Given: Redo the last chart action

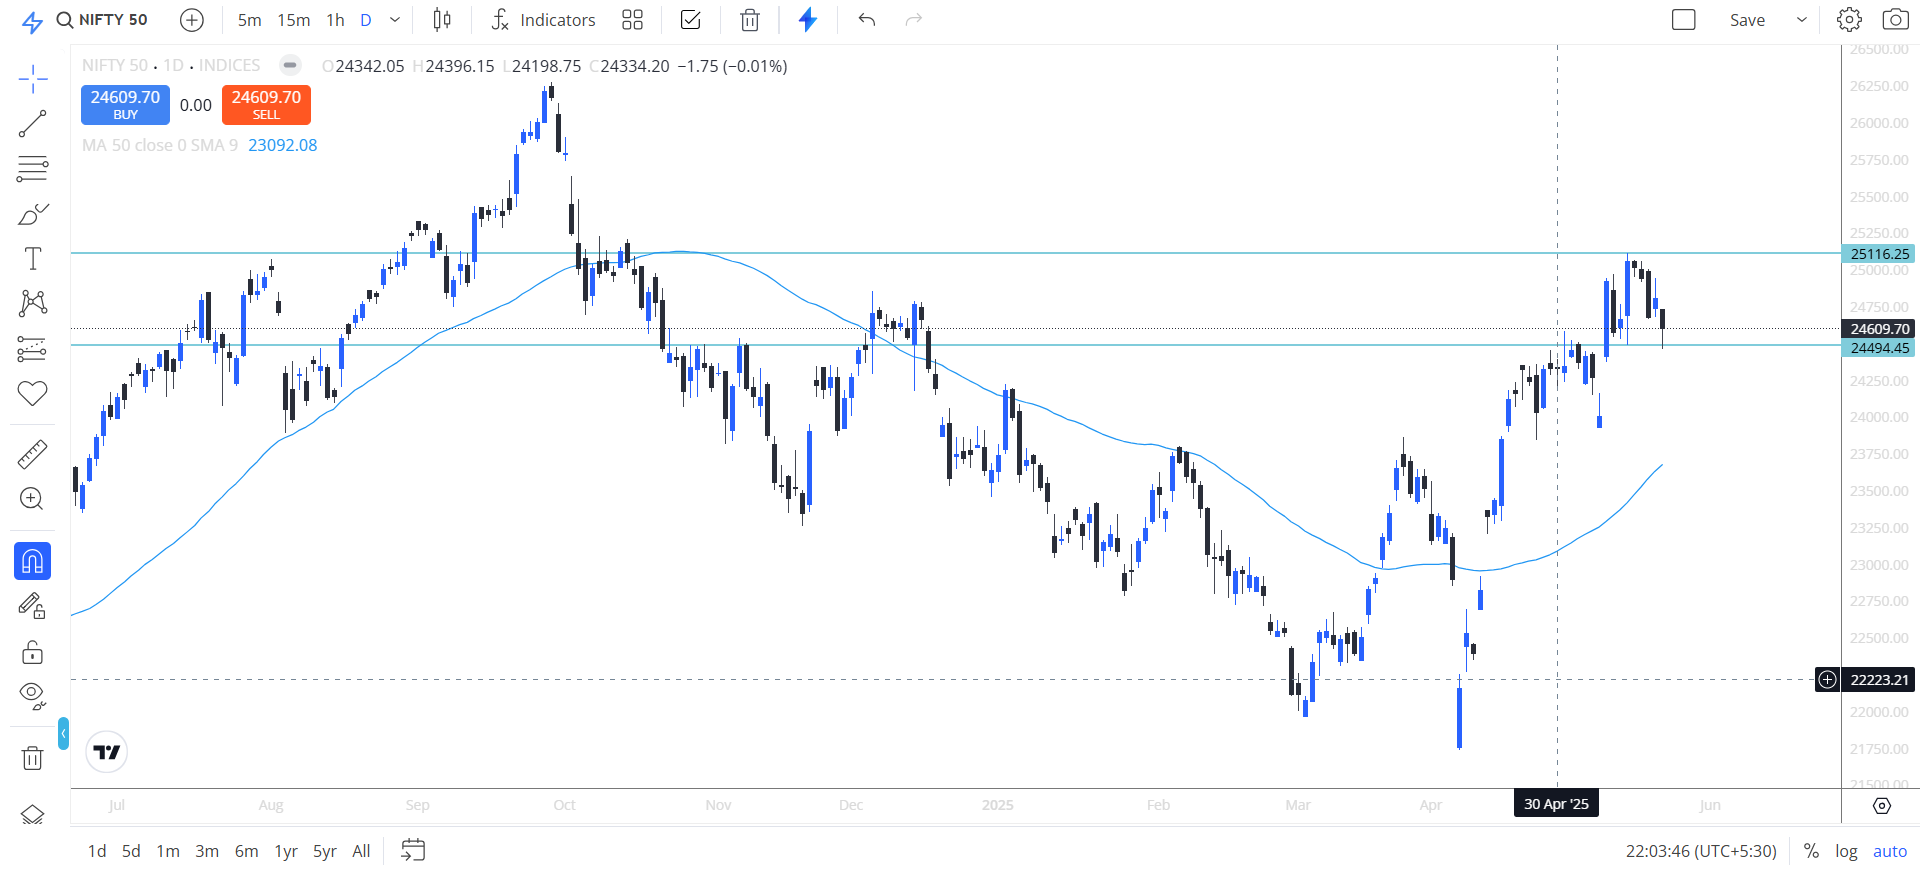Looking at the screenshot, I should click(x=913, y=20).
